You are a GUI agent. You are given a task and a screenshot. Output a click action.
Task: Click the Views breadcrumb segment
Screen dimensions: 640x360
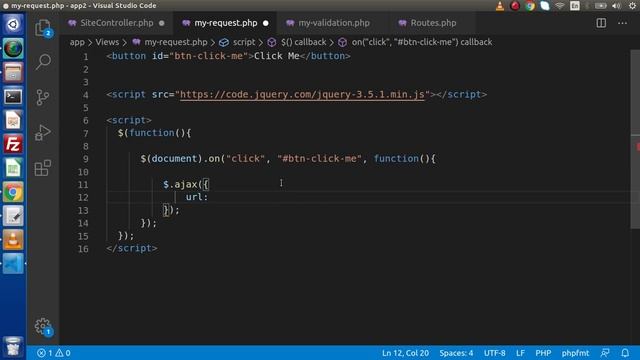pyautogui.click(x=107, y=42)
